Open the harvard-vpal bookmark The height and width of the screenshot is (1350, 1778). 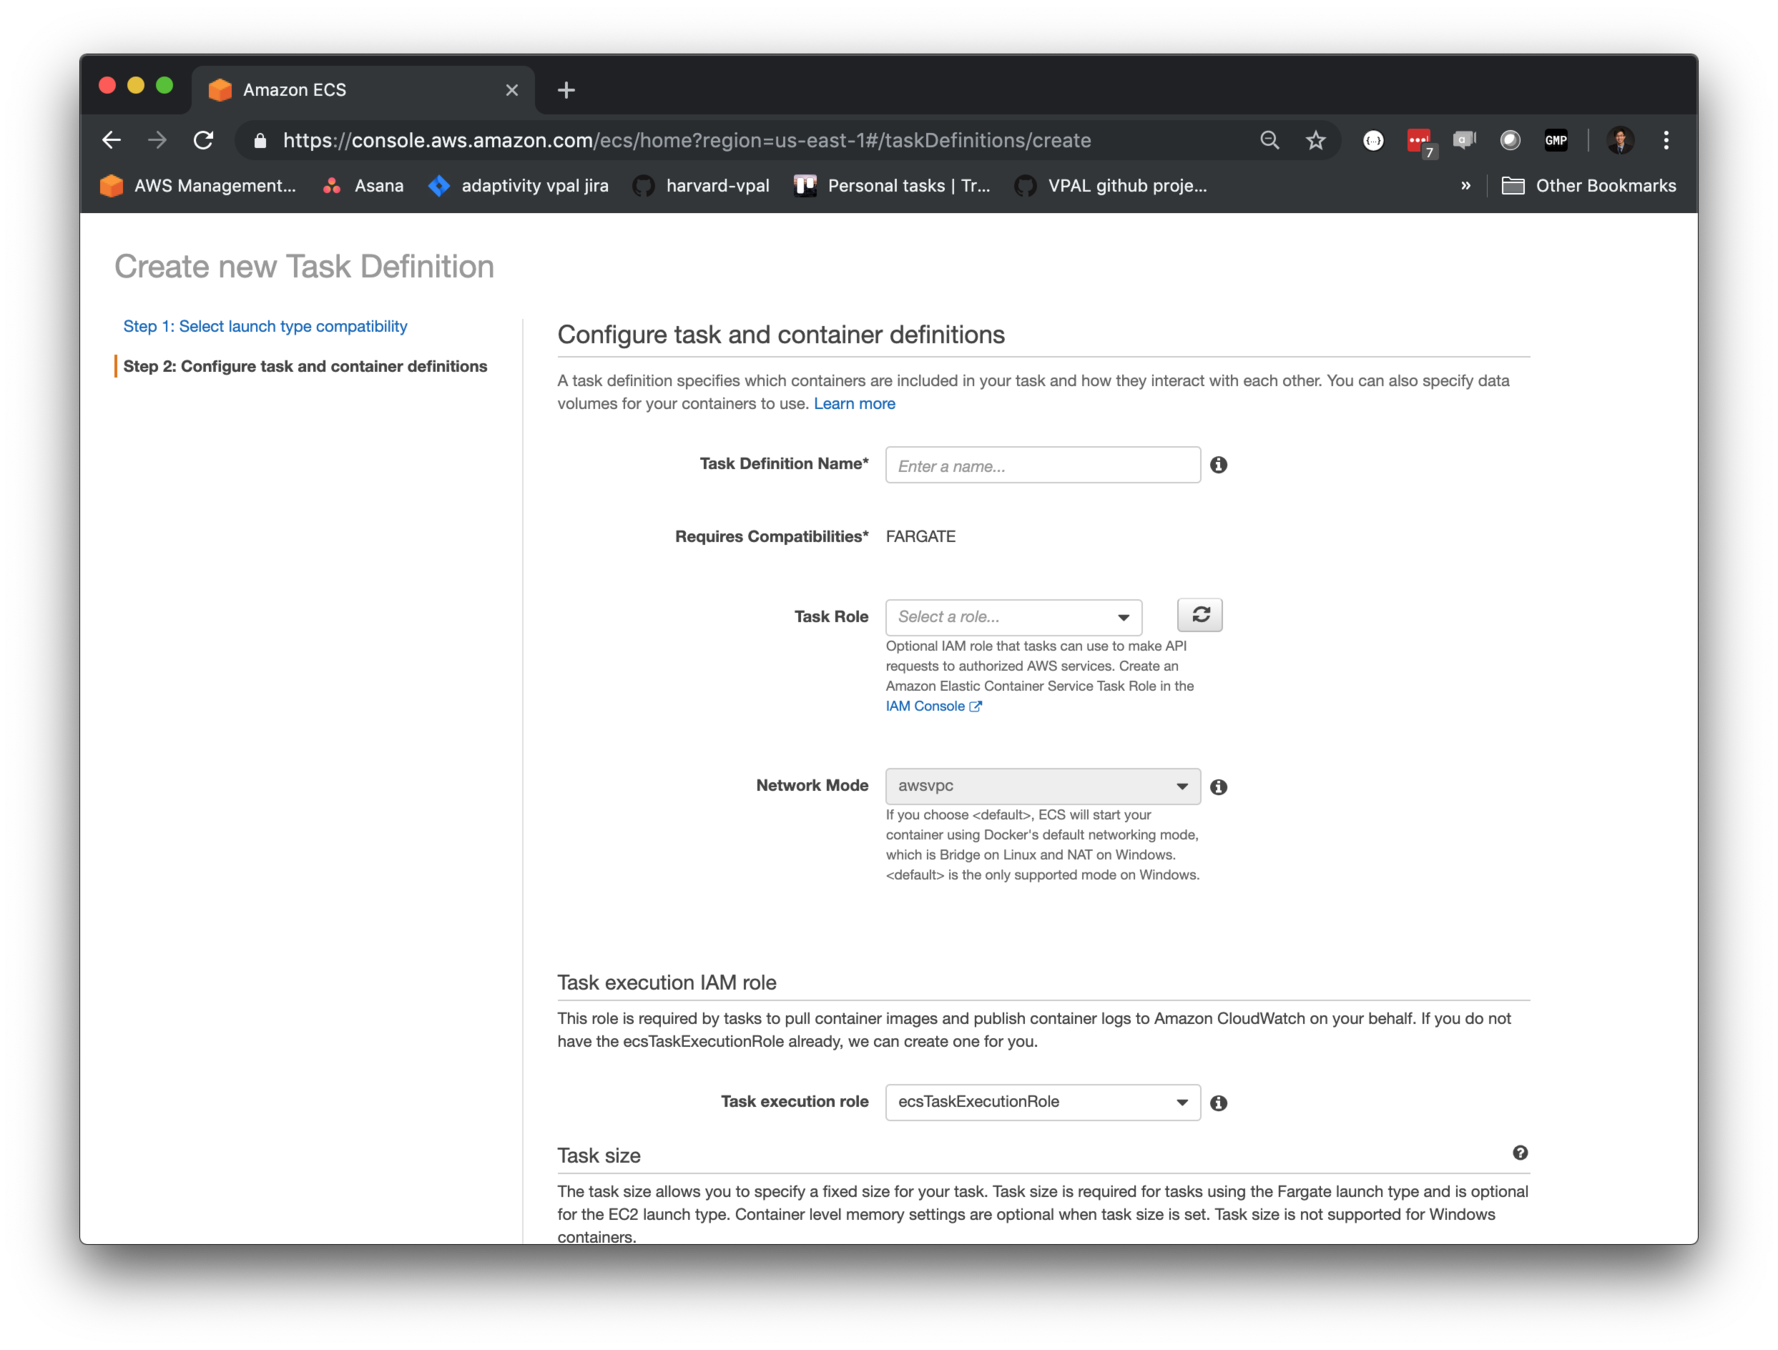tap(701, 186)
